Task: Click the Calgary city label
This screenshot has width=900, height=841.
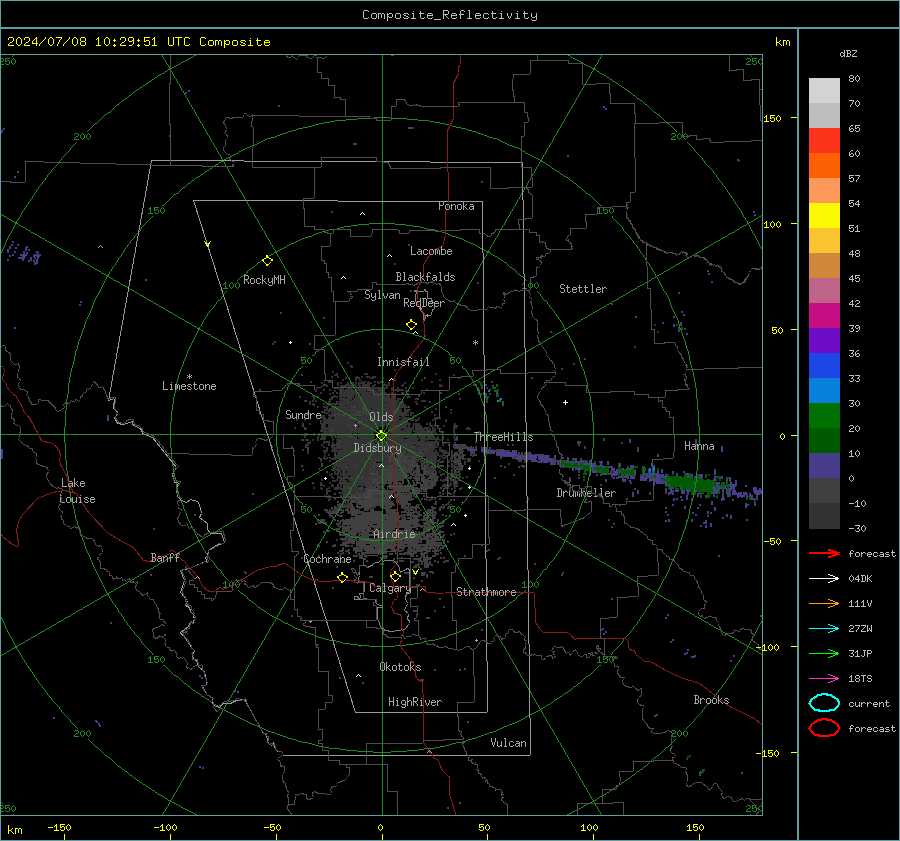Action: coord(390,588)
